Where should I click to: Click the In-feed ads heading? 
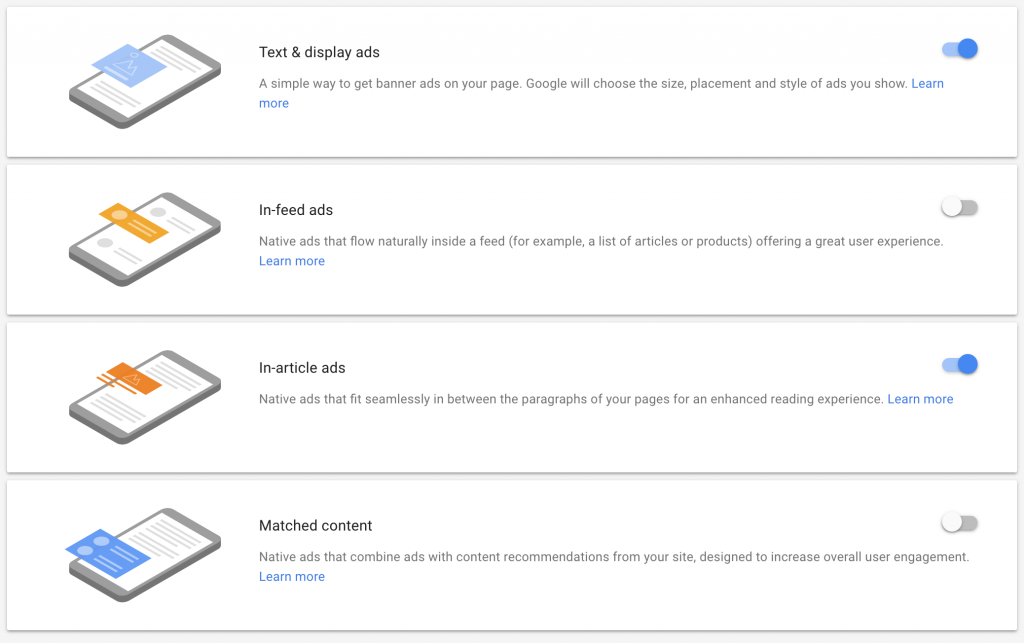pyautogui.click(x=296, y=210)
